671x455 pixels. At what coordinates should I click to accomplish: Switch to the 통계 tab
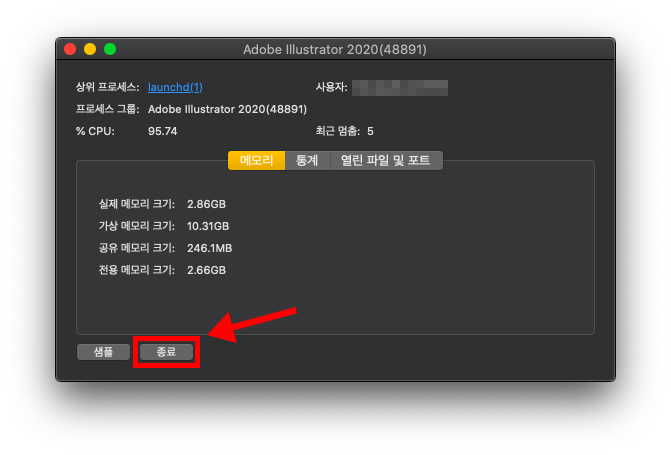(307, 161)
